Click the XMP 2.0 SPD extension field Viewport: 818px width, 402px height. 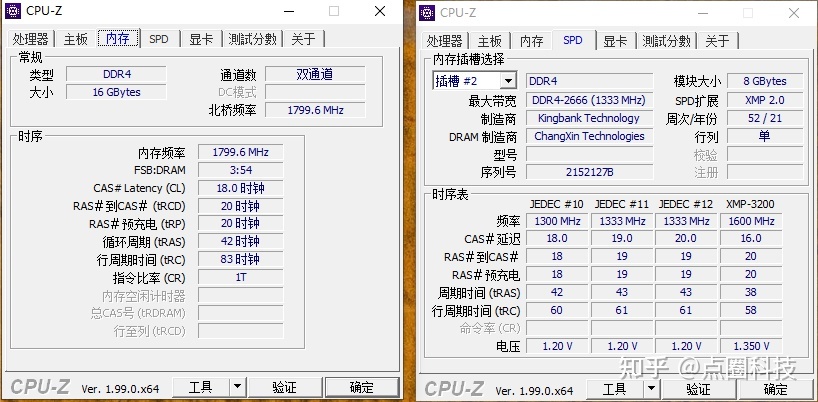[765, 100]
